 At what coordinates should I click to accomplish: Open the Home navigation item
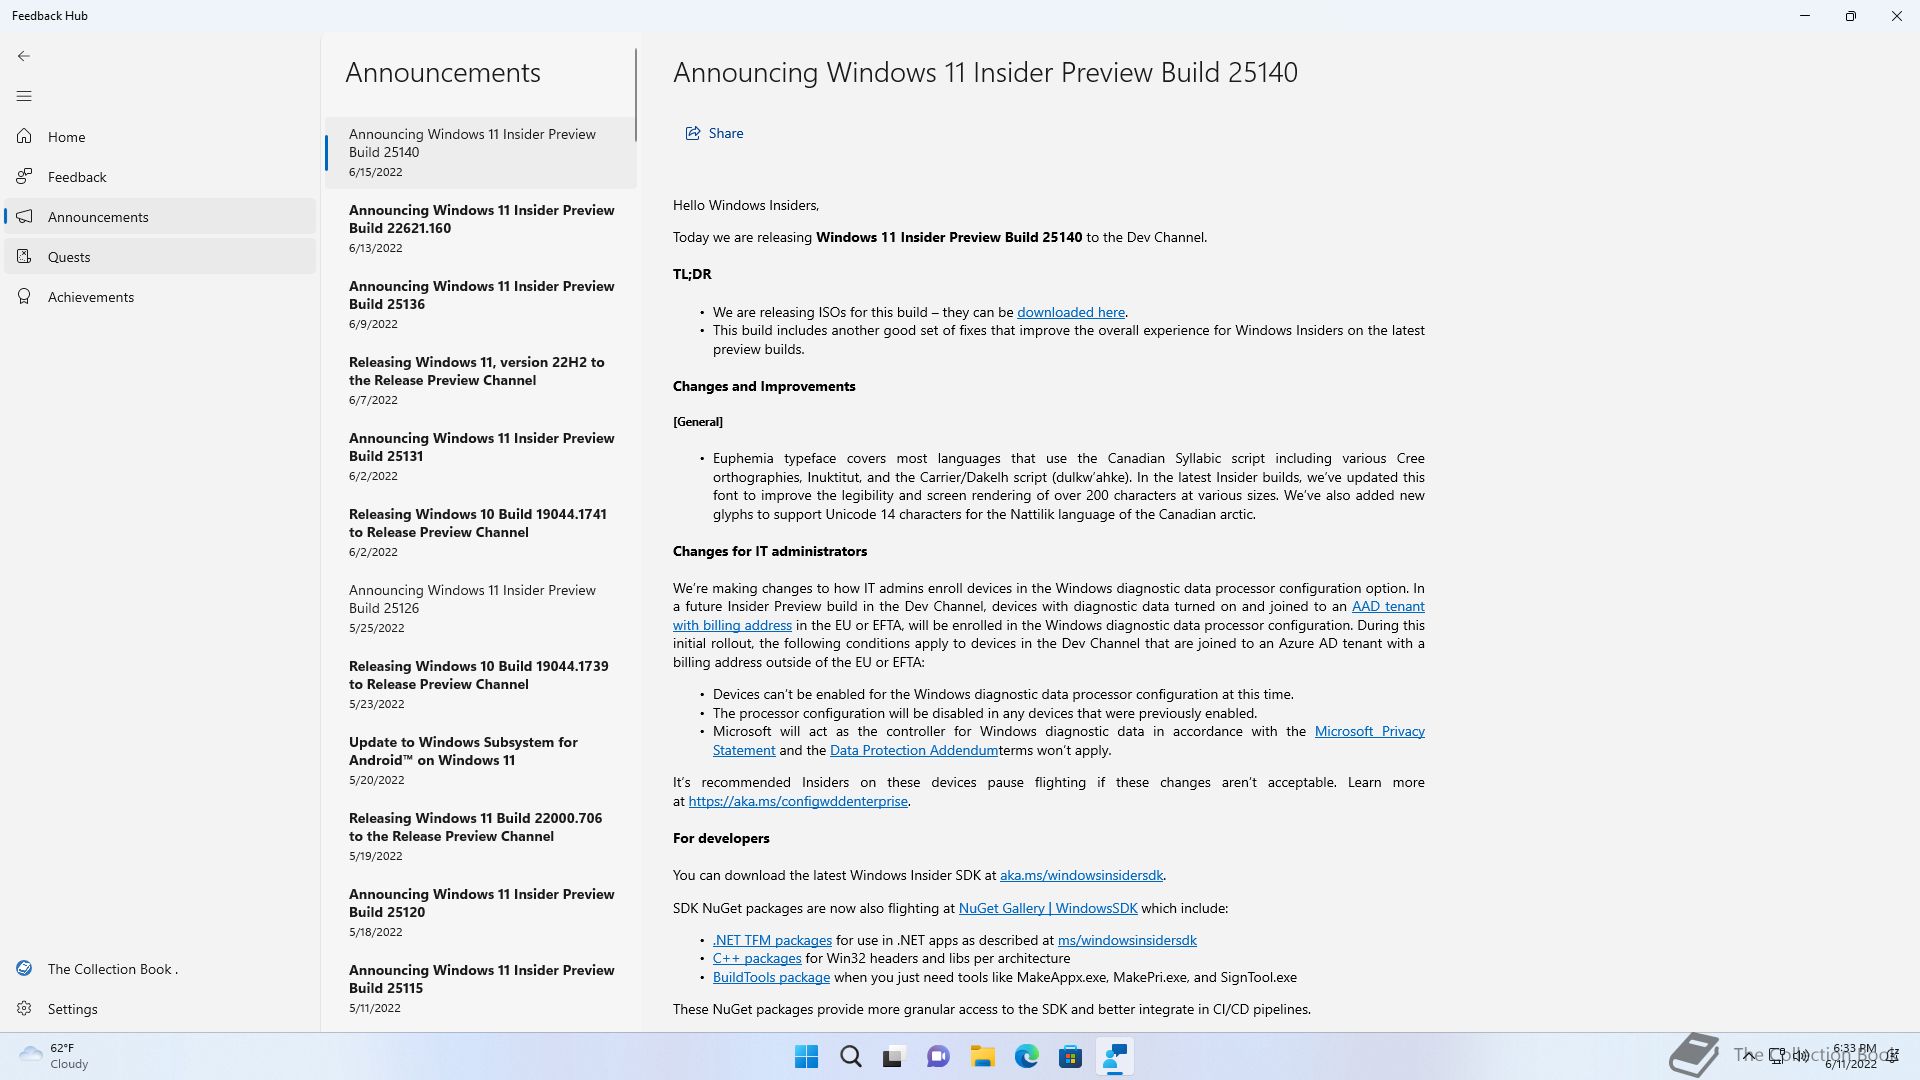coord(160,136)
